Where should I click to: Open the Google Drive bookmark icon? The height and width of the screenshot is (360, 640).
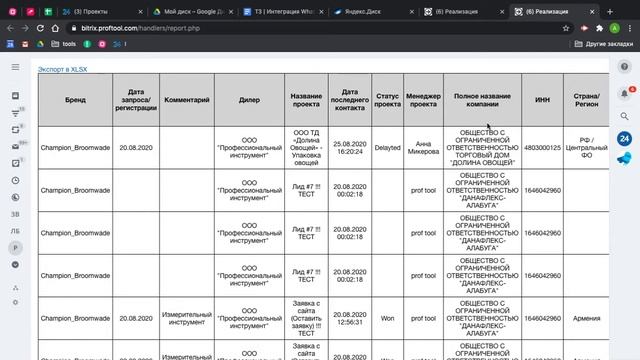pyautogui.click(x=40, y=44)
